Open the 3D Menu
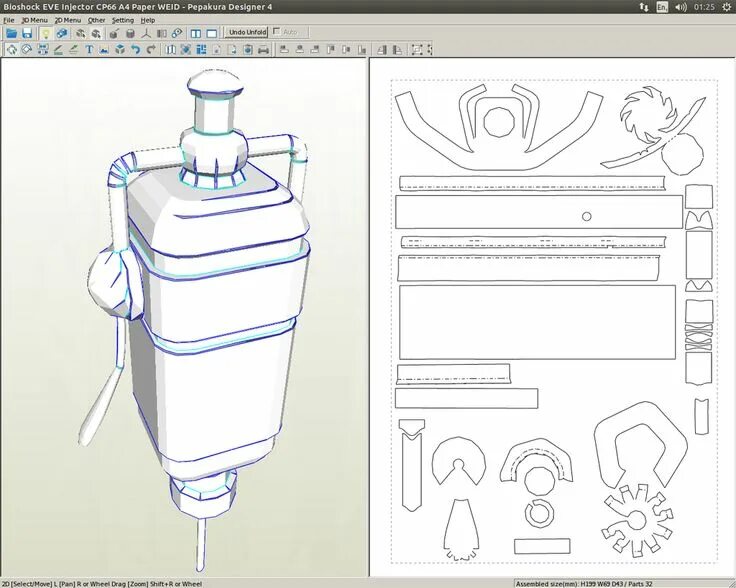 pyautogui.click(x=35, y=20)
